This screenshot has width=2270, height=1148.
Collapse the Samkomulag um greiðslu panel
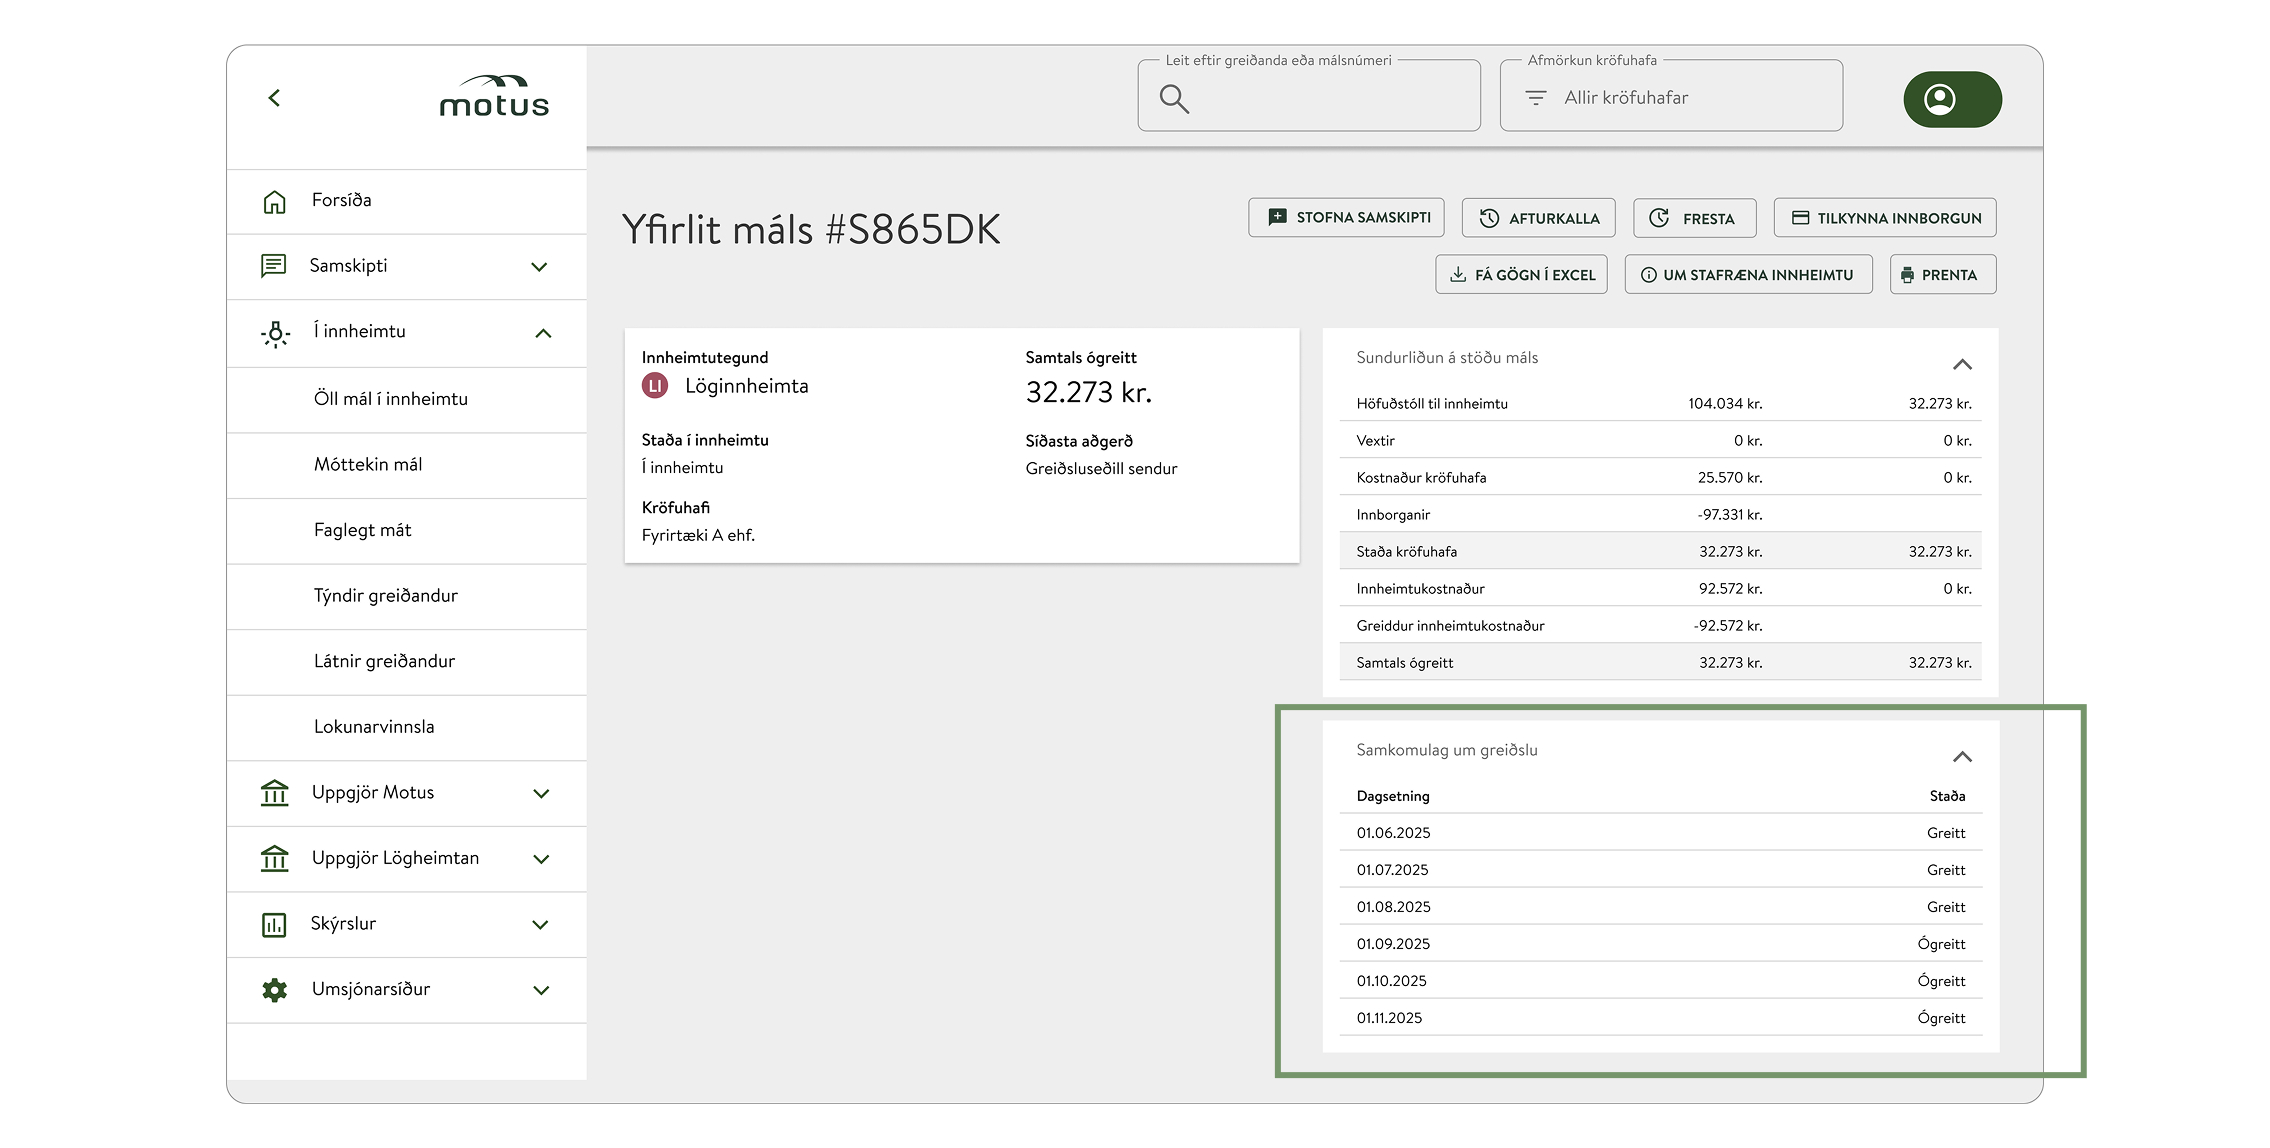[x=1963, y=757]
